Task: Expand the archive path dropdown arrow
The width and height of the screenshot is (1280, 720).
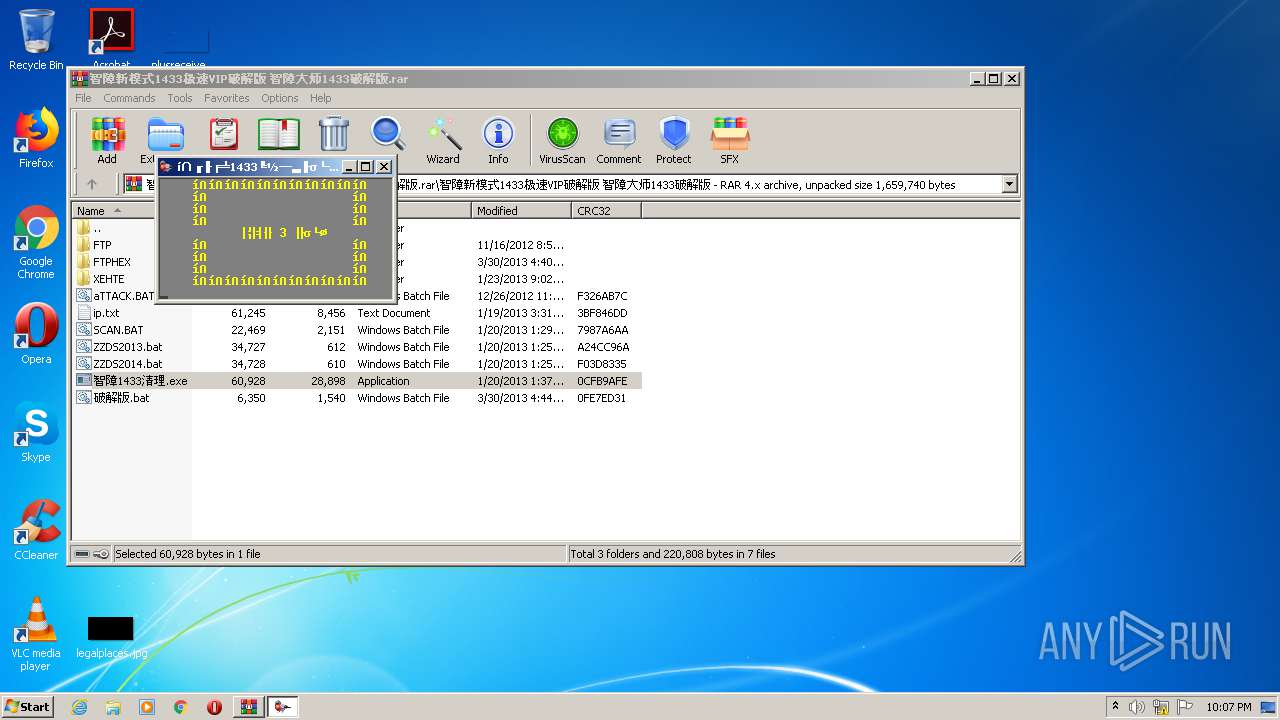Action: pos(1009,184)
